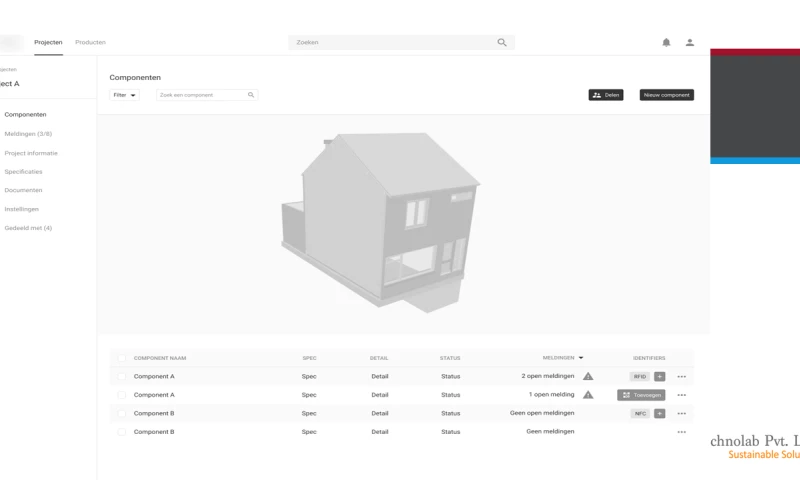The height and width of the screenshot is (480, 800).
Task: Click plus button next to NFC tag
Action: [660, 413]
